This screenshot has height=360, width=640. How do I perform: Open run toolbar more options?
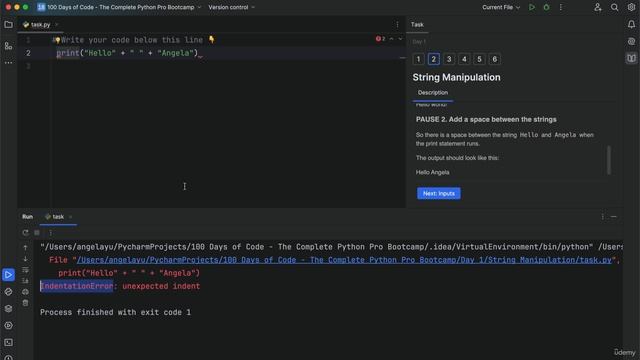50,233
